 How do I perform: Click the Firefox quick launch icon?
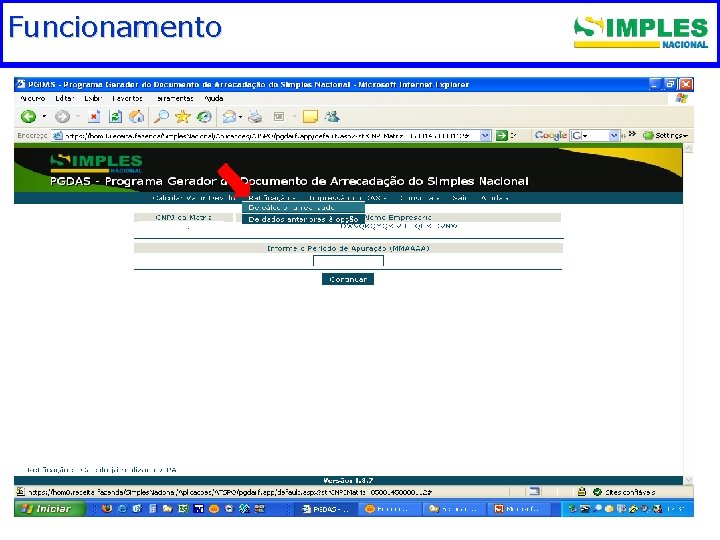tap(107, 509)
